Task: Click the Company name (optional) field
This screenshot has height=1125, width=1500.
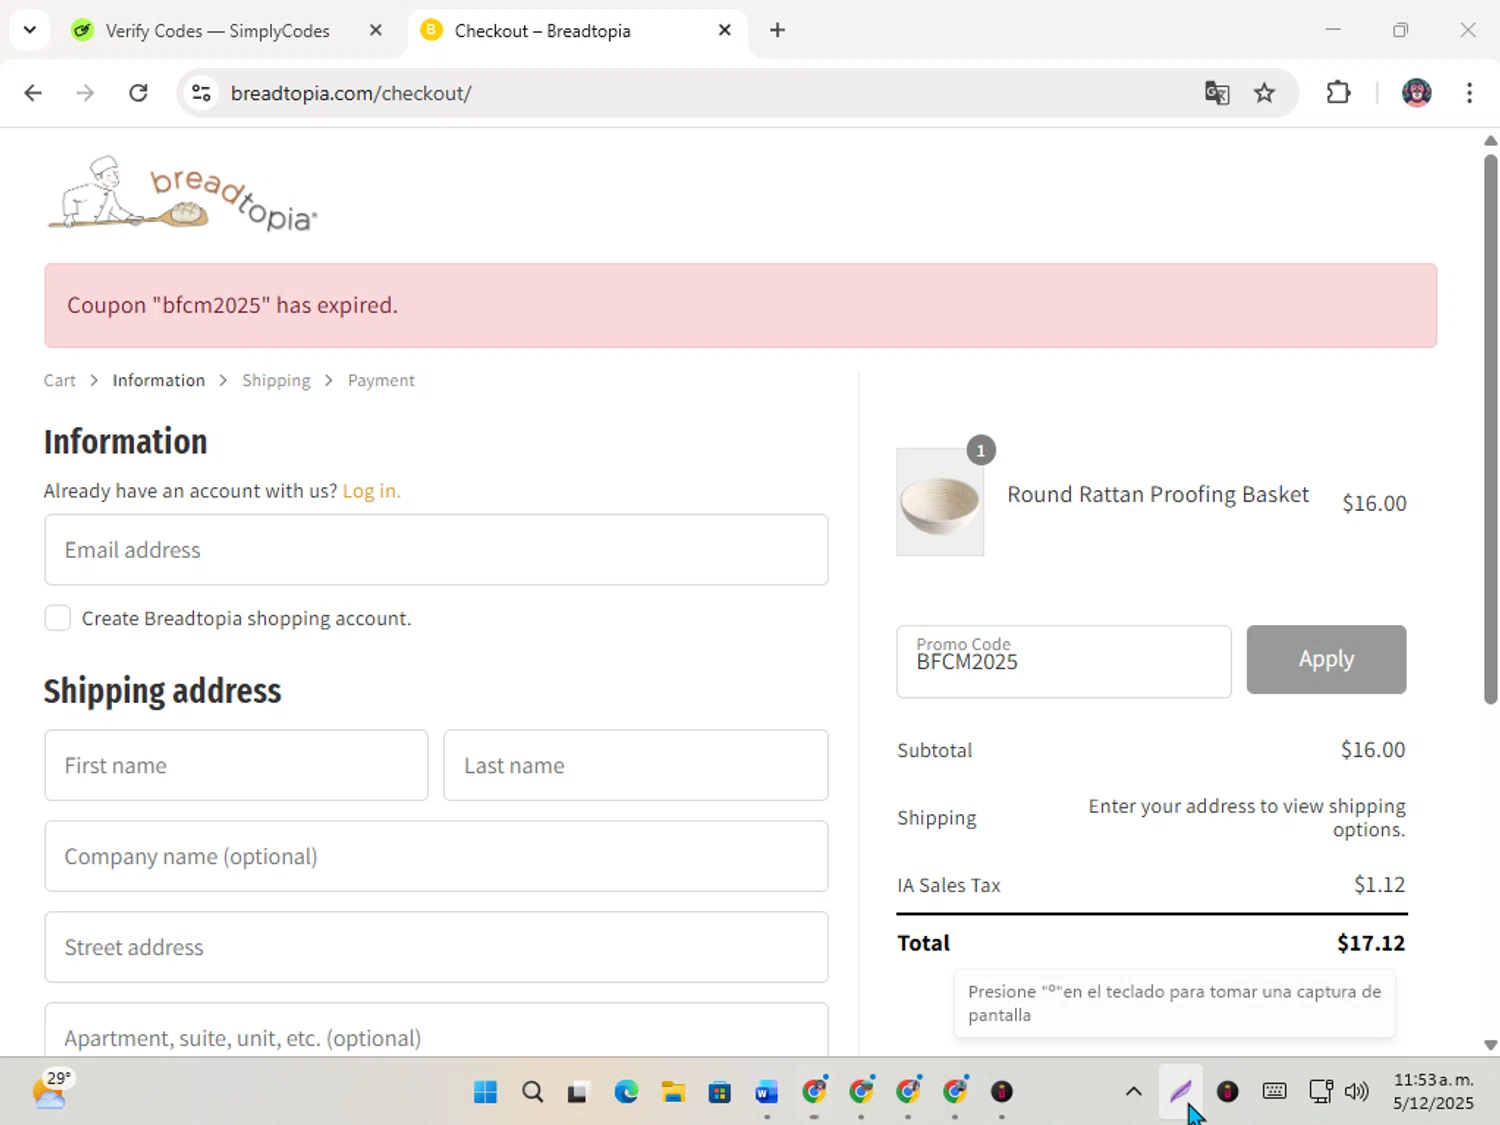Action: click(x=436, y=856)
